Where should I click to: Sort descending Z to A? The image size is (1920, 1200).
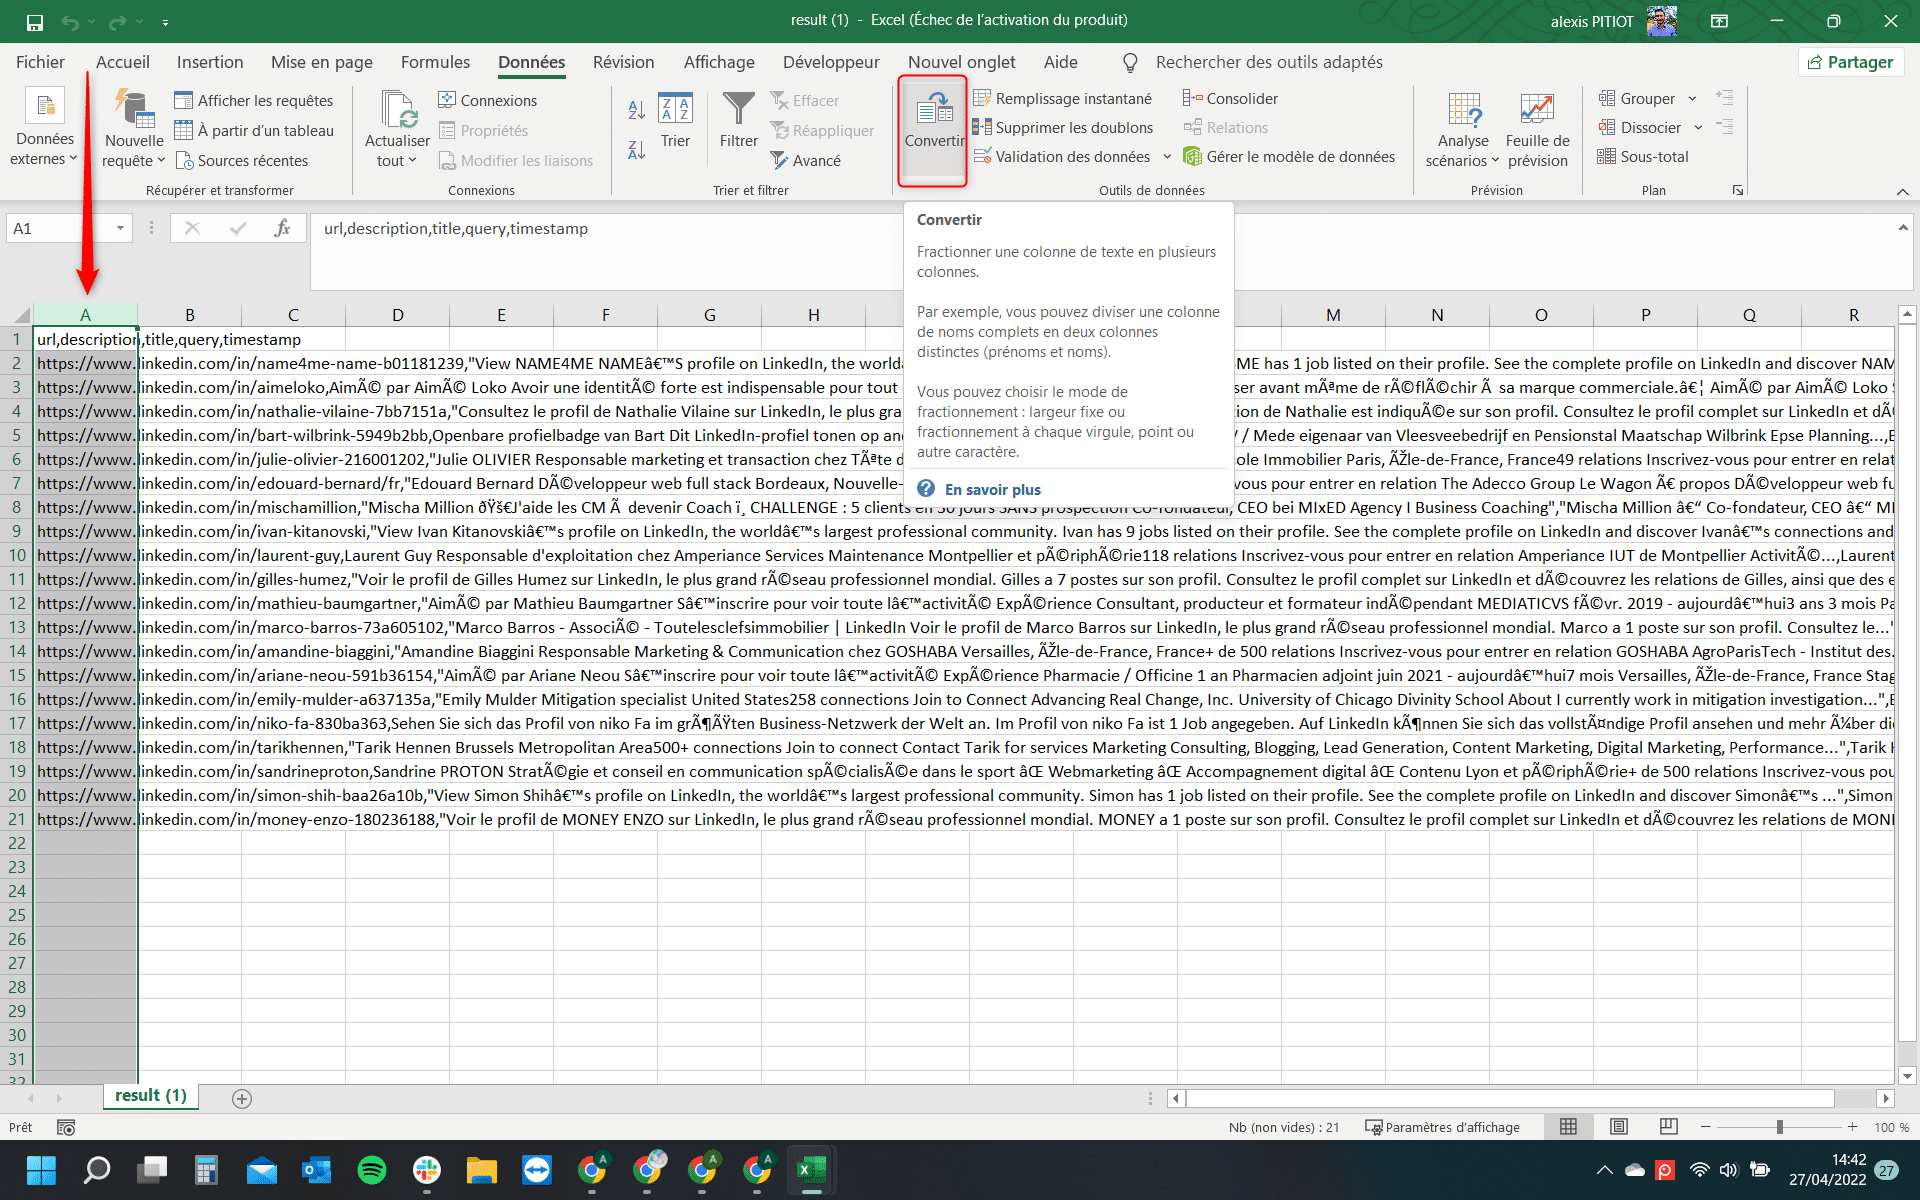click(636, 150)
